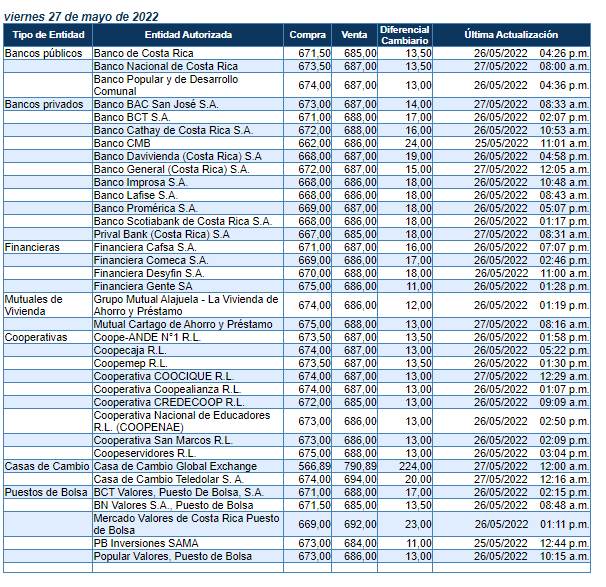Click PB Inversiones SAMA venta 684,00
The height and width of the screenshot is (587, 606).
360,544
